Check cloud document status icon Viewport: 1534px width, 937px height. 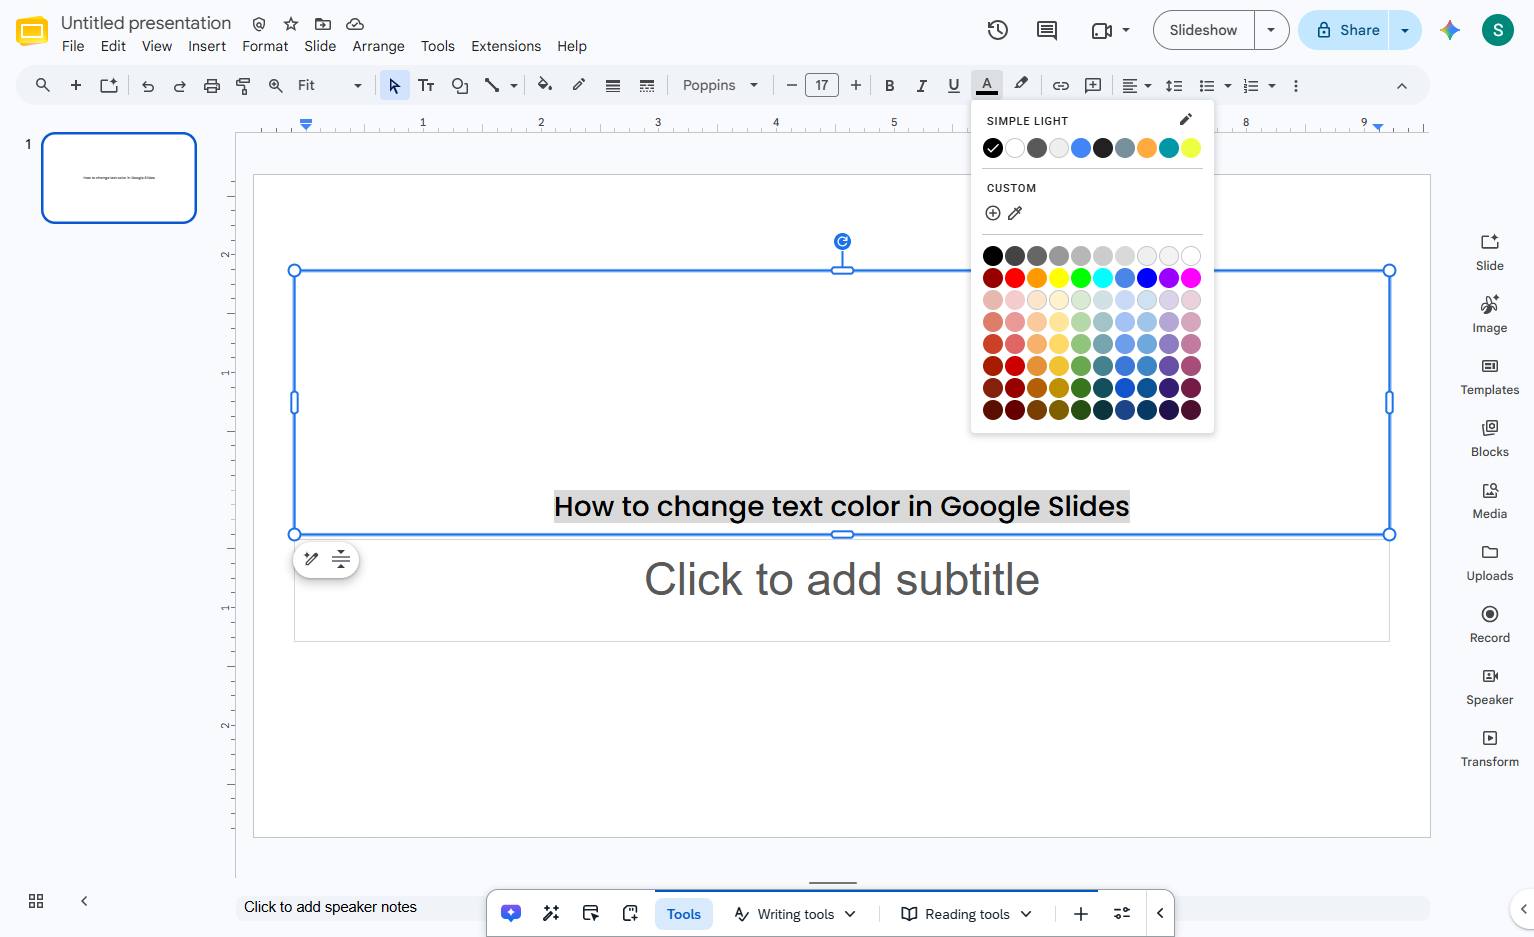(355, 23)
